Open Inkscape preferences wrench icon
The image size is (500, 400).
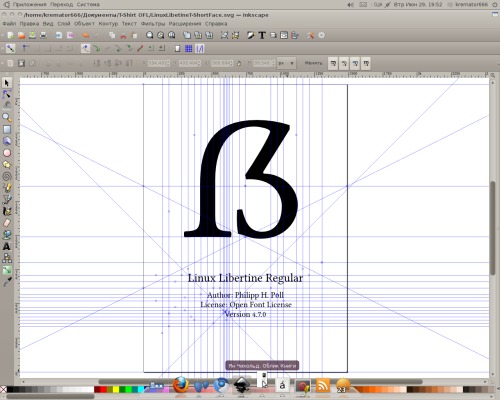[x=310, y=35]
